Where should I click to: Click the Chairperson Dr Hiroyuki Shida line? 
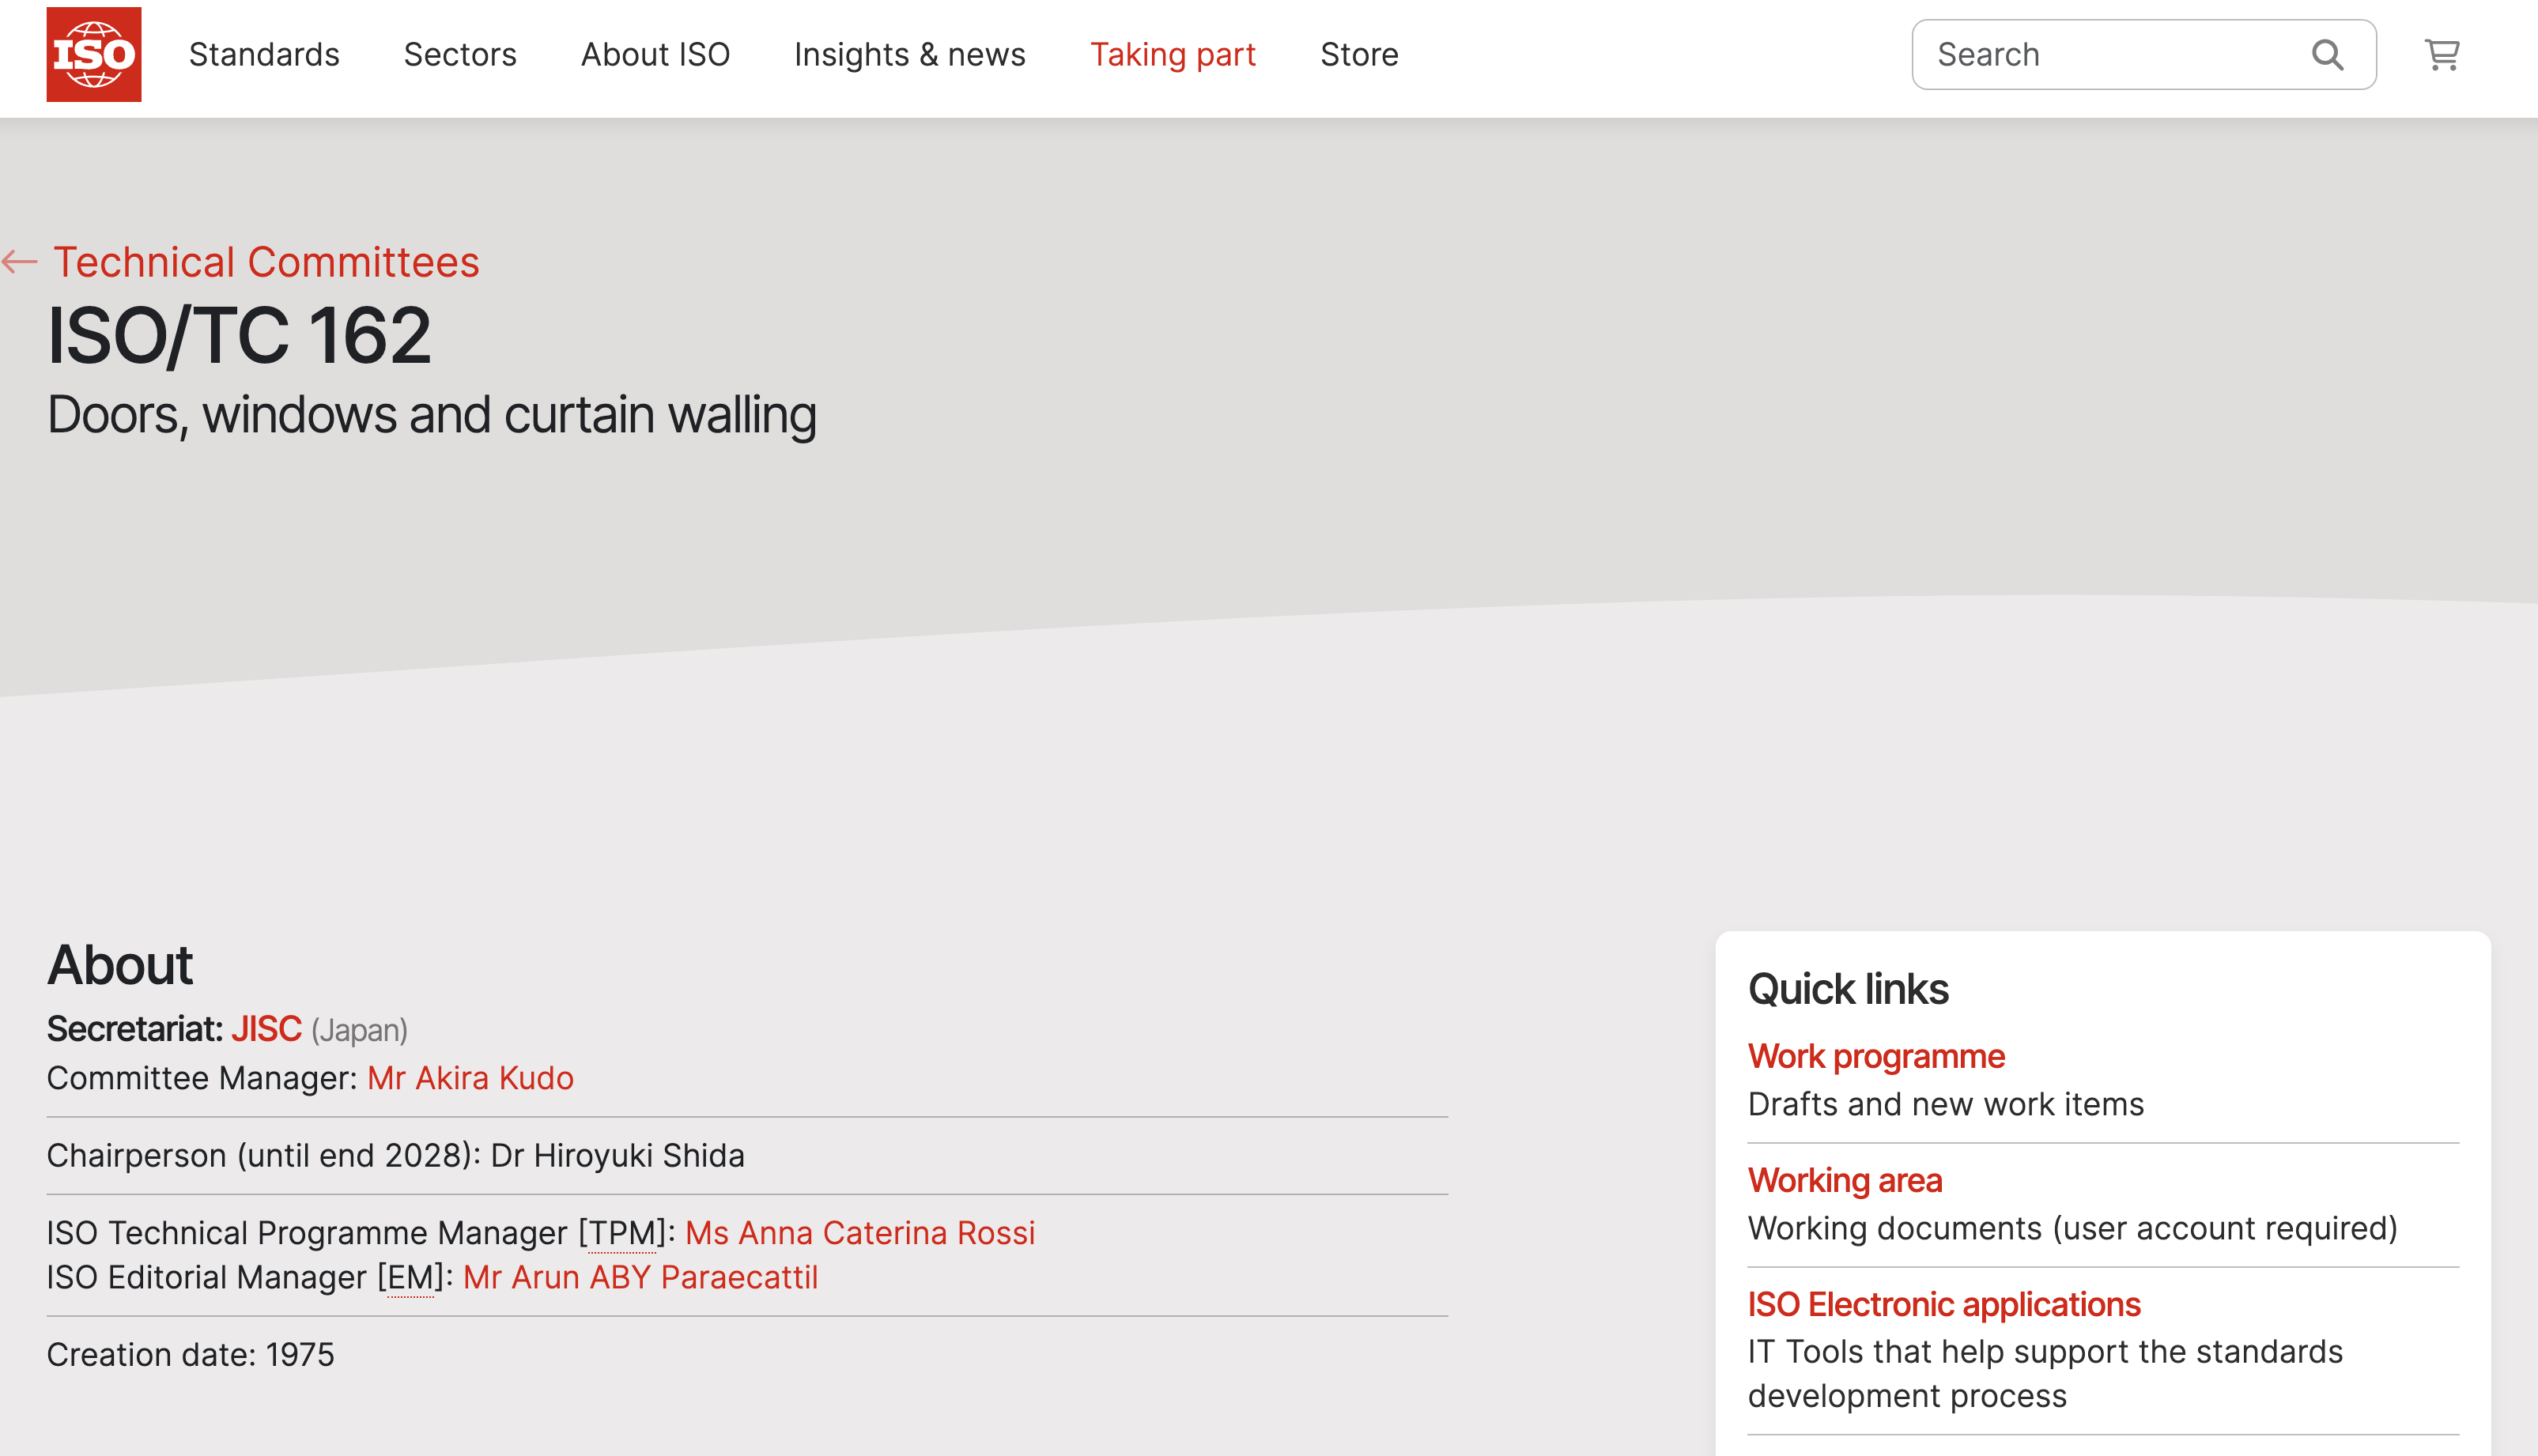click(396, 1155)
